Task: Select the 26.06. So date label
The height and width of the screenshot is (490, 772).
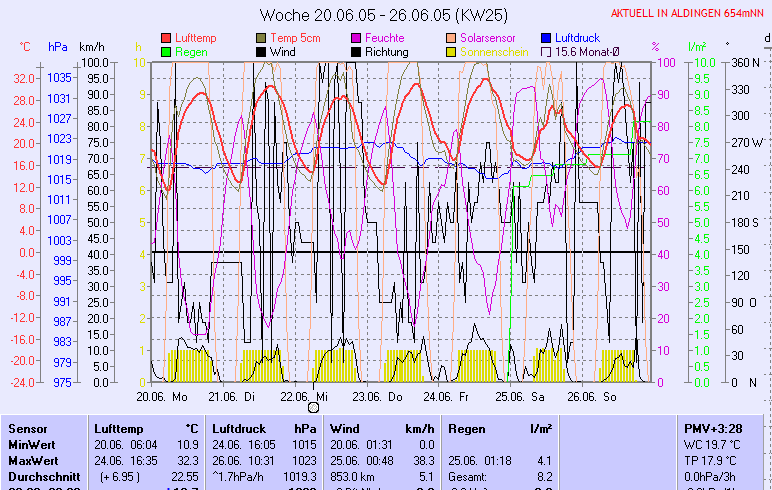Action: (592, 396)
